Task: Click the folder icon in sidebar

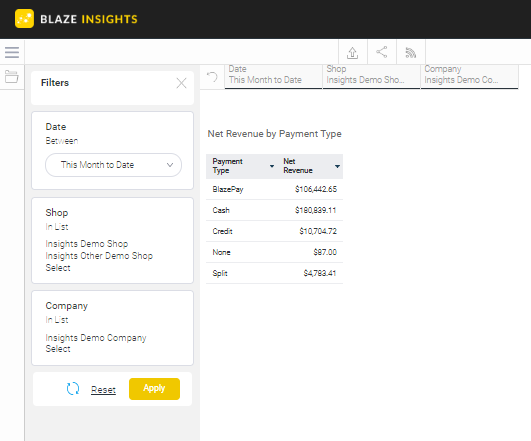Action: [x=12, y=77]
